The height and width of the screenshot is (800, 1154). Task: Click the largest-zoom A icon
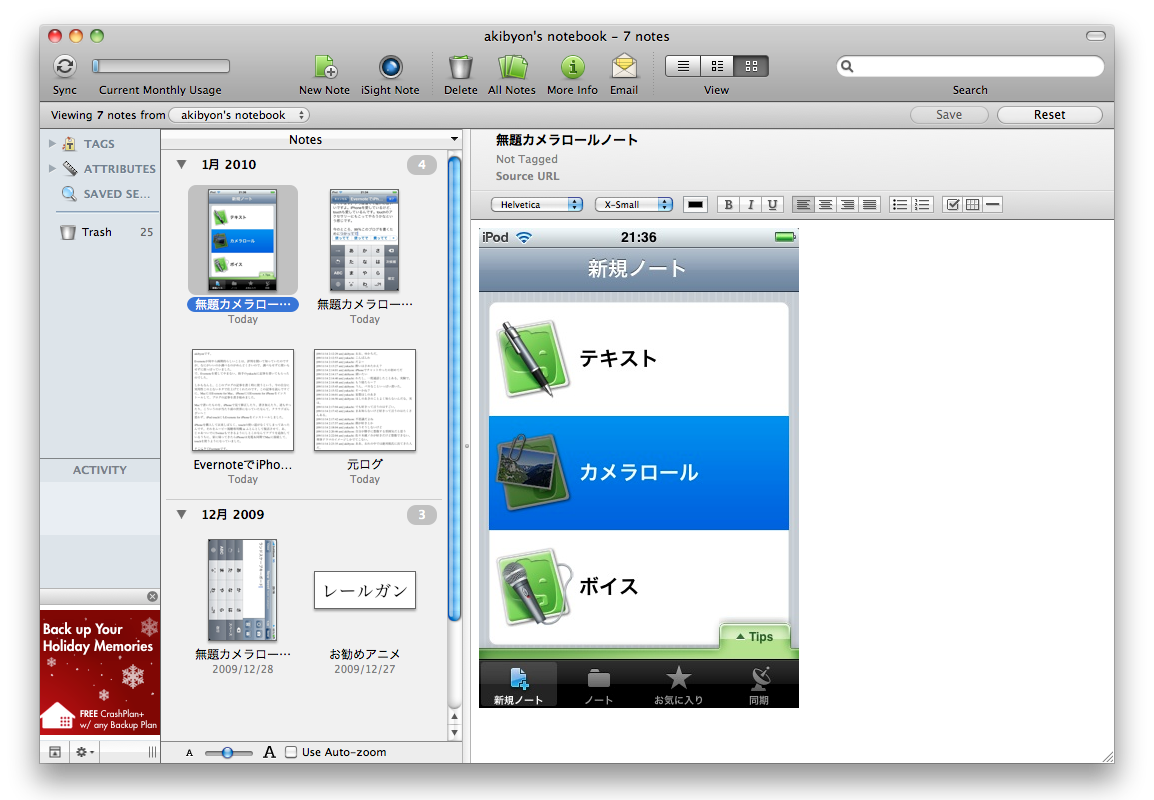point(269,752)
